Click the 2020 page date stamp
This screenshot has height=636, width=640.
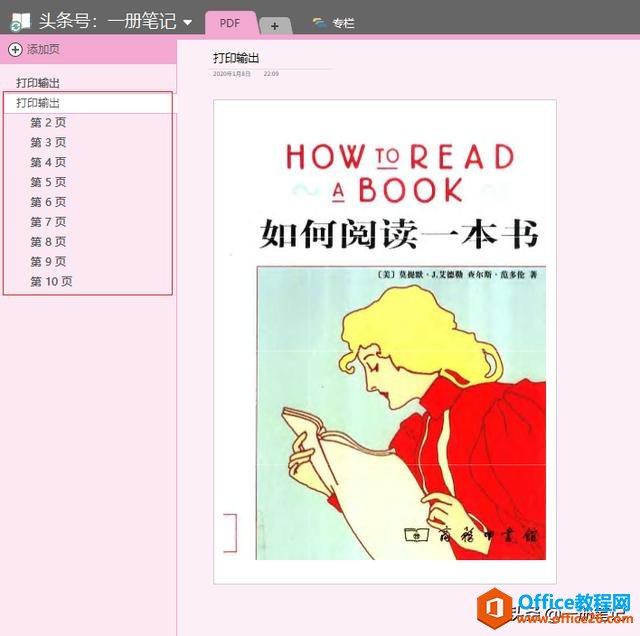tap(231, 74)
